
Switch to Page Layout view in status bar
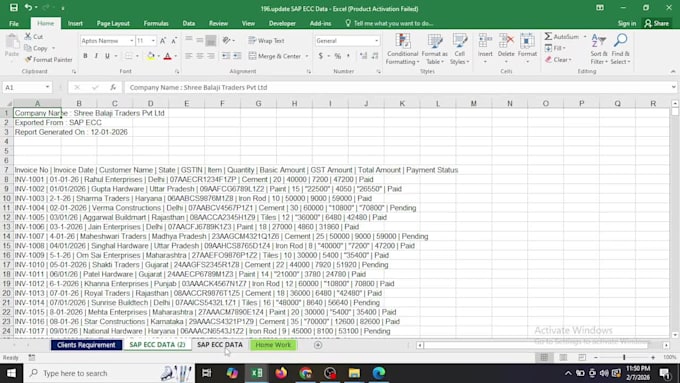[563, 357]
